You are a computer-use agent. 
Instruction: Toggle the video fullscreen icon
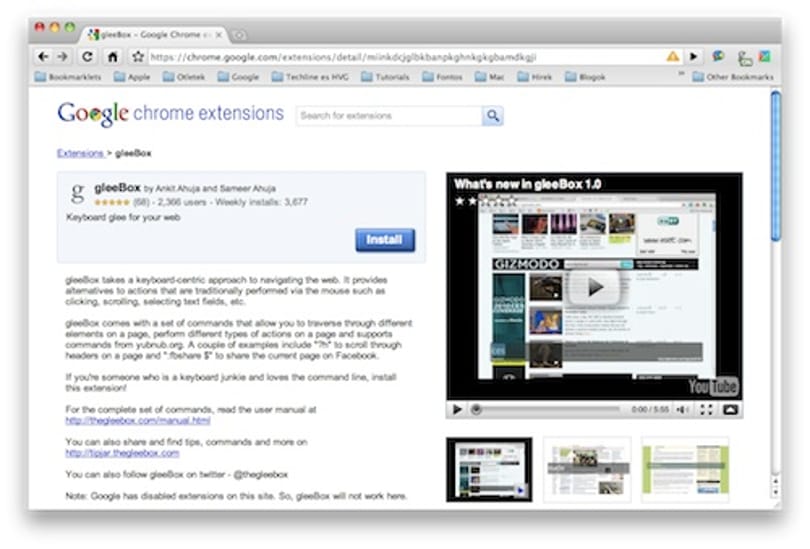pos(706,410)
